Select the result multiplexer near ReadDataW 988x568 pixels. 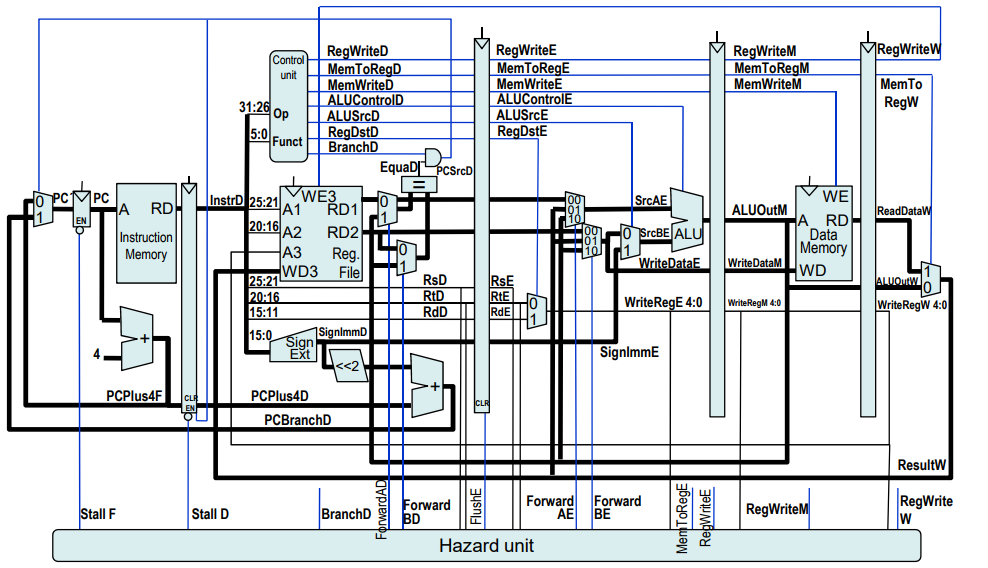coord(930,280)
